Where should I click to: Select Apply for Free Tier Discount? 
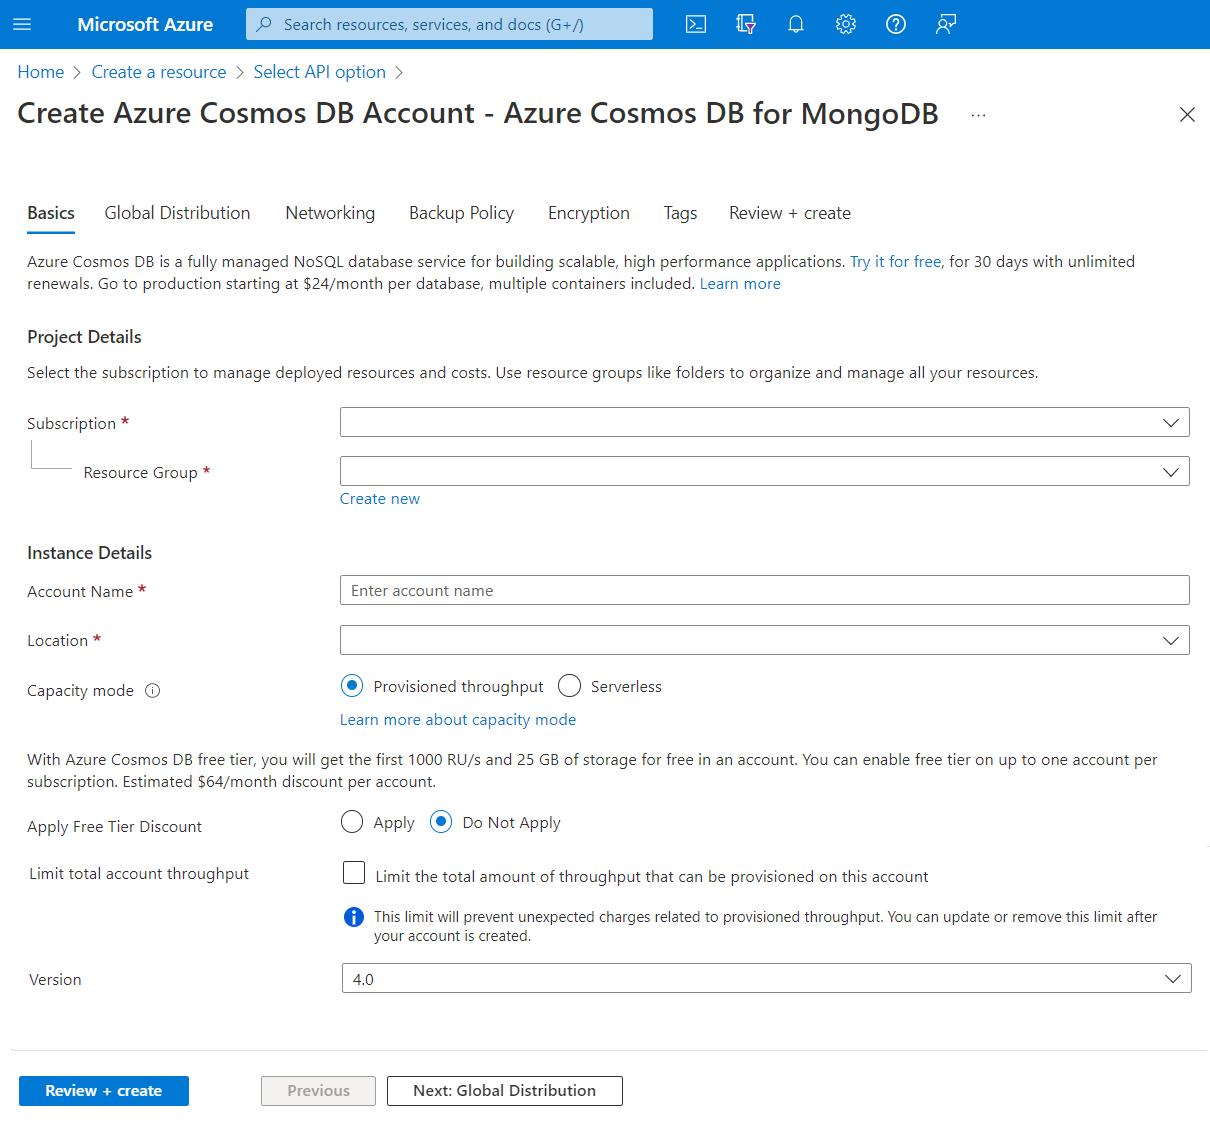pyautogui.click(x=351, y=821)
